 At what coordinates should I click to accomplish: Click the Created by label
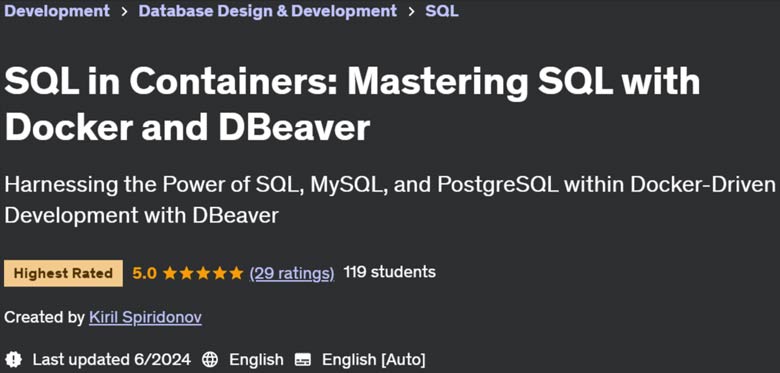click(44, 317)
